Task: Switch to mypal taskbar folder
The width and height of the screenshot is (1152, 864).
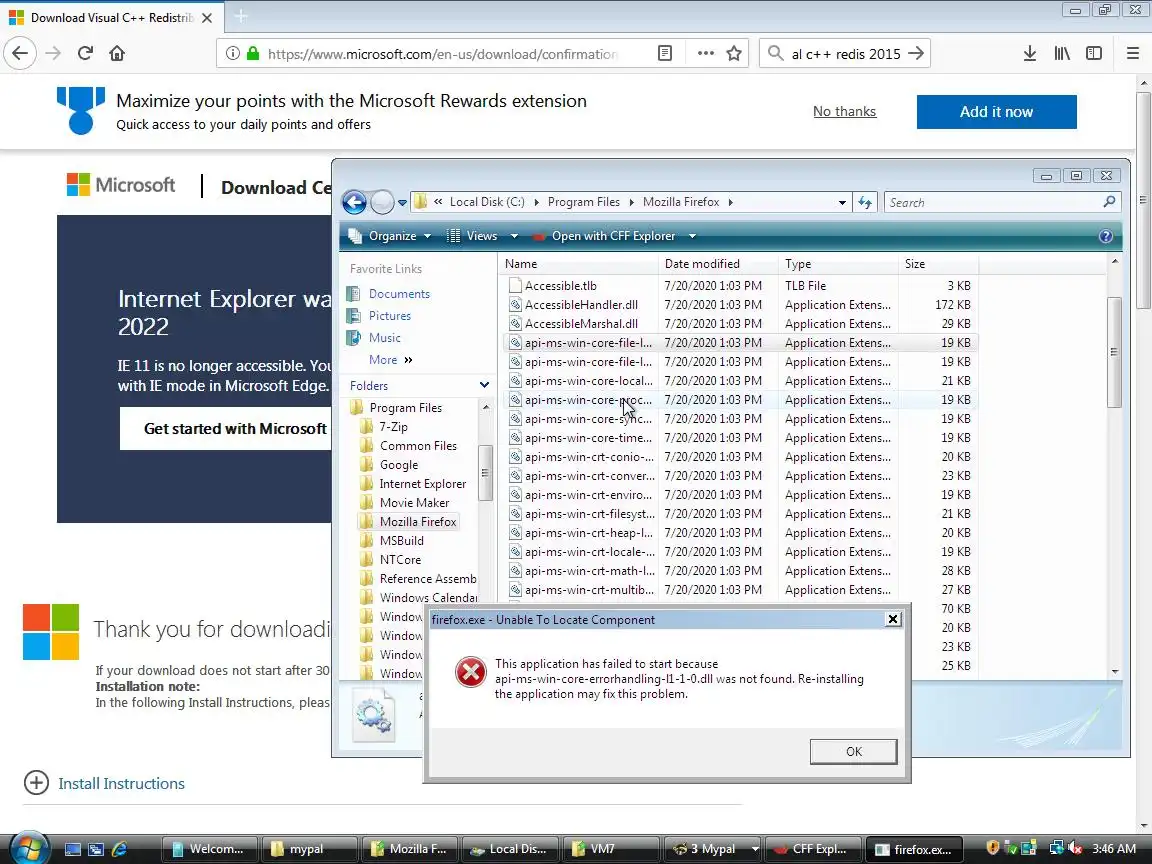Action: [309, 849]
